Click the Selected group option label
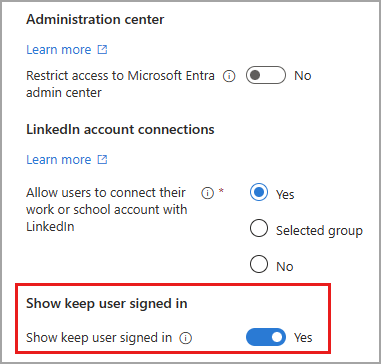Image resolution: width=381 pixels, height=364 pixels. (319, 231)
